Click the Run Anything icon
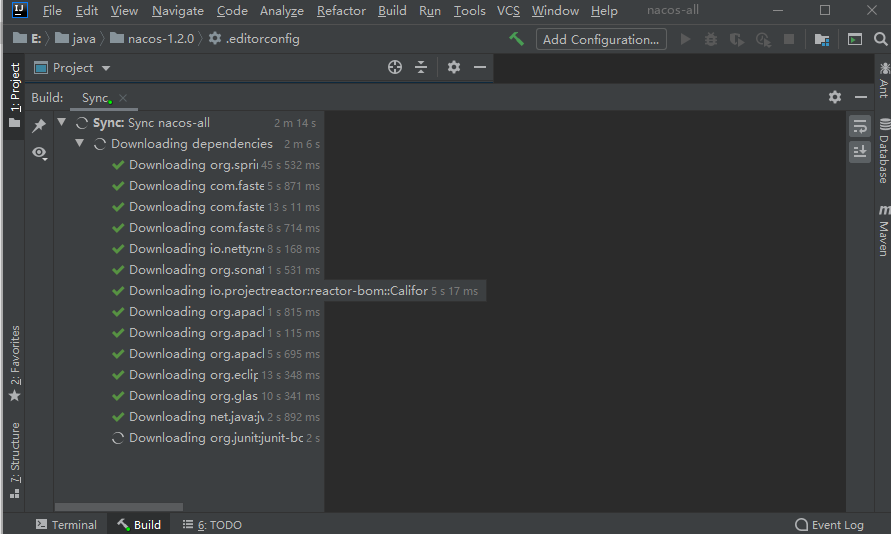Viewport: 891px width, 534px height. [x=855, y=39]
